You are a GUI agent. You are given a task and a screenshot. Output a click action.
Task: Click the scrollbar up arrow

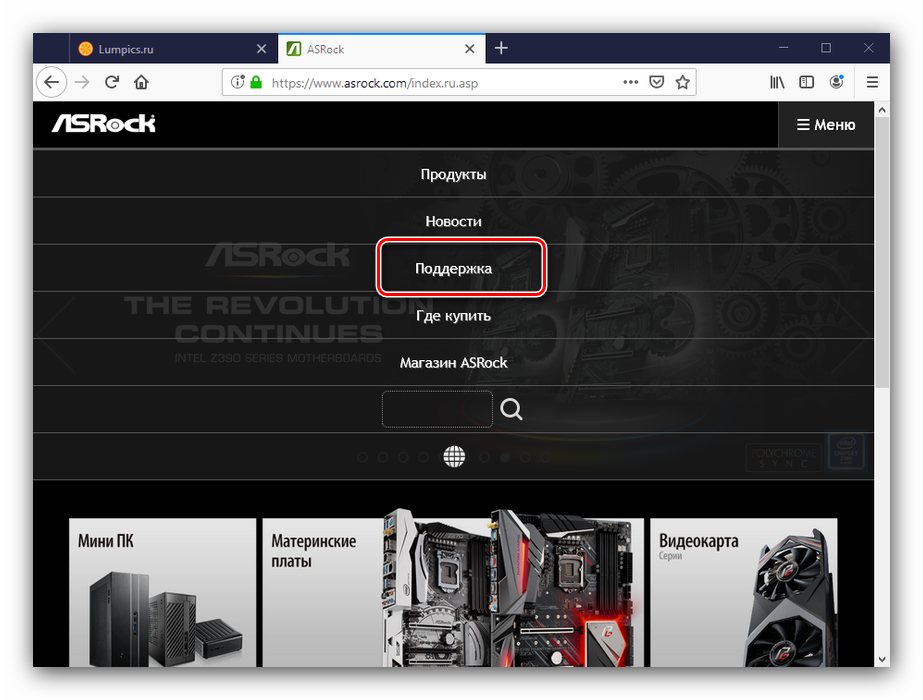pos(881,110)
